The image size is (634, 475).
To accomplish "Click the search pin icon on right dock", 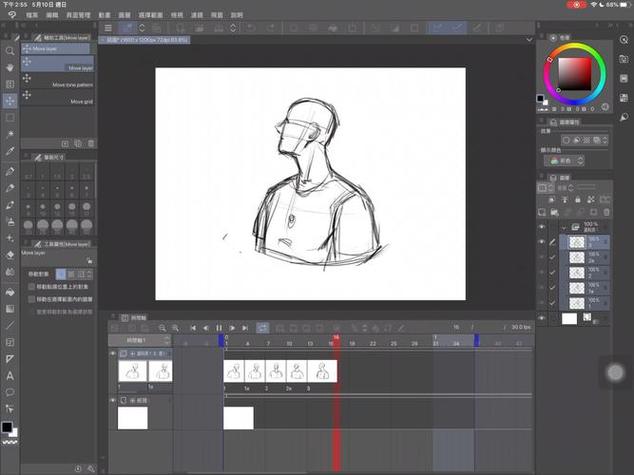I will point(624,117).
